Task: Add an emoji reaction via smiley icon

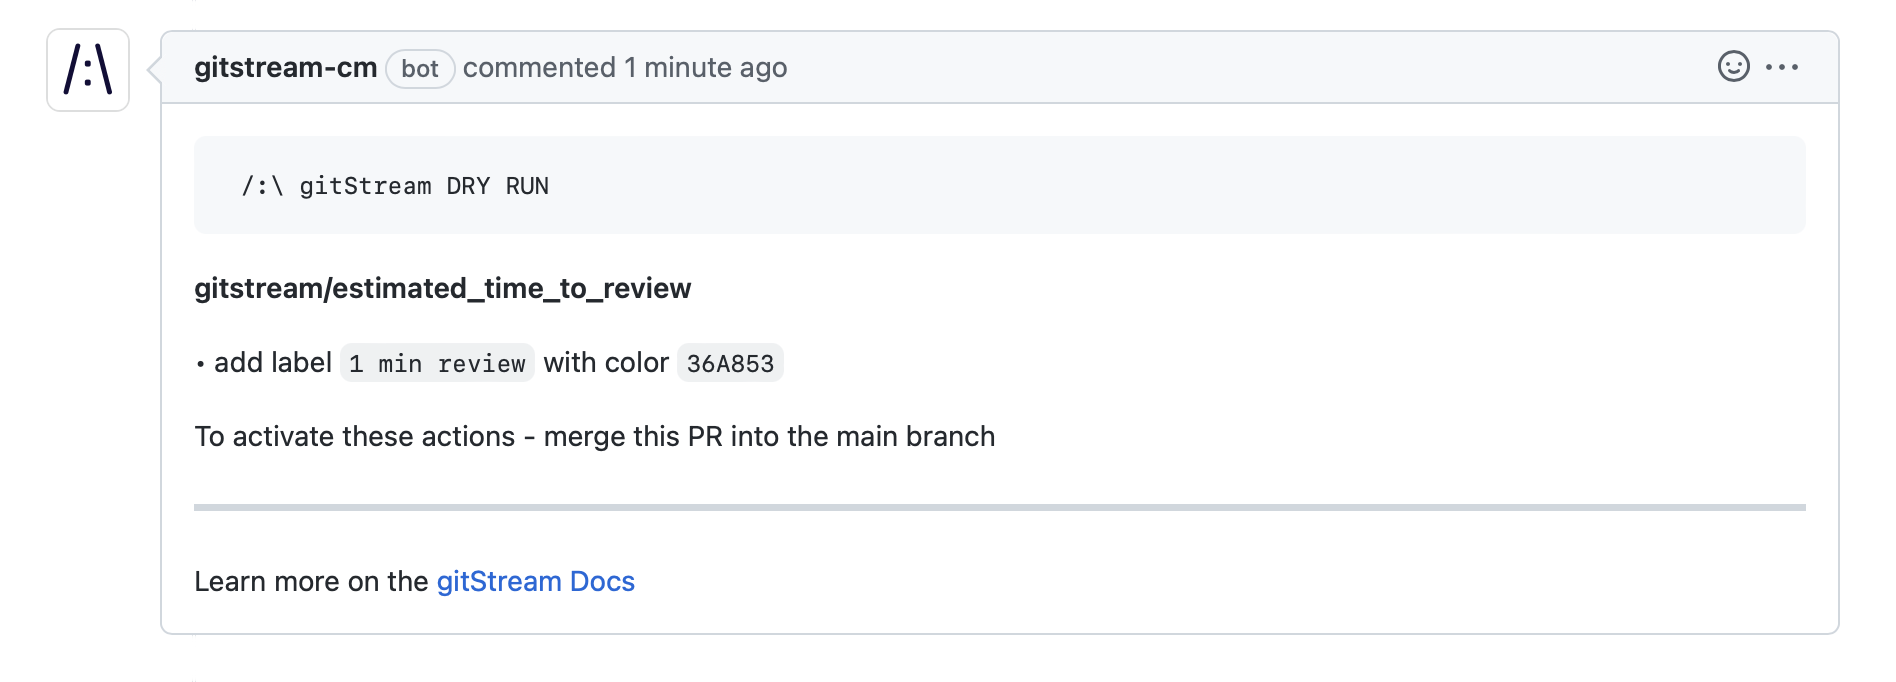Action: (1733, 67)
